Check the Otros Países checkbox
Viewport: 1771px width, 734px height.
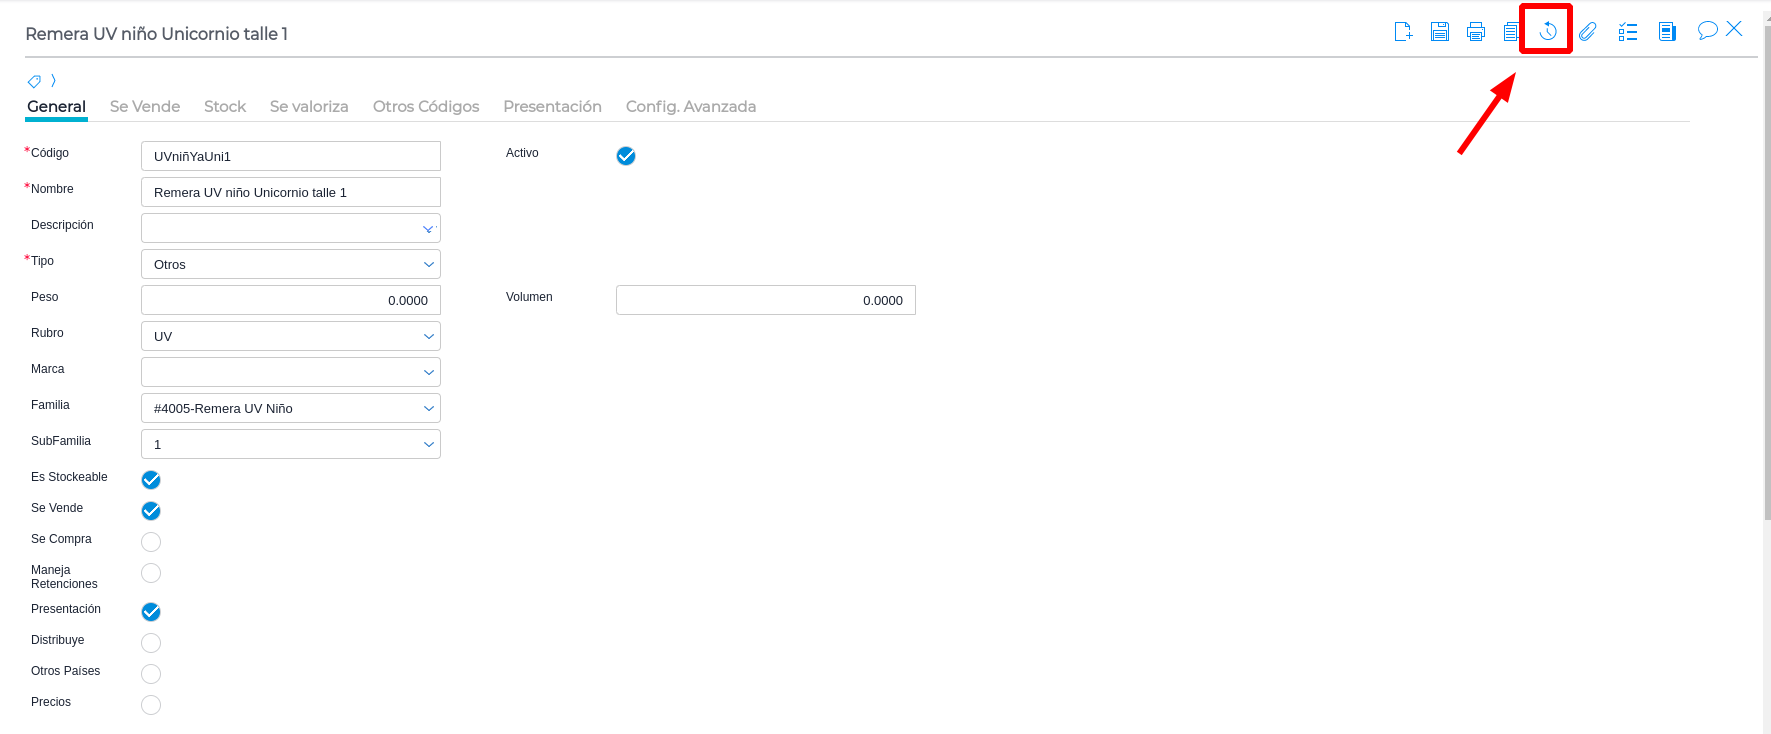(151, 674)
